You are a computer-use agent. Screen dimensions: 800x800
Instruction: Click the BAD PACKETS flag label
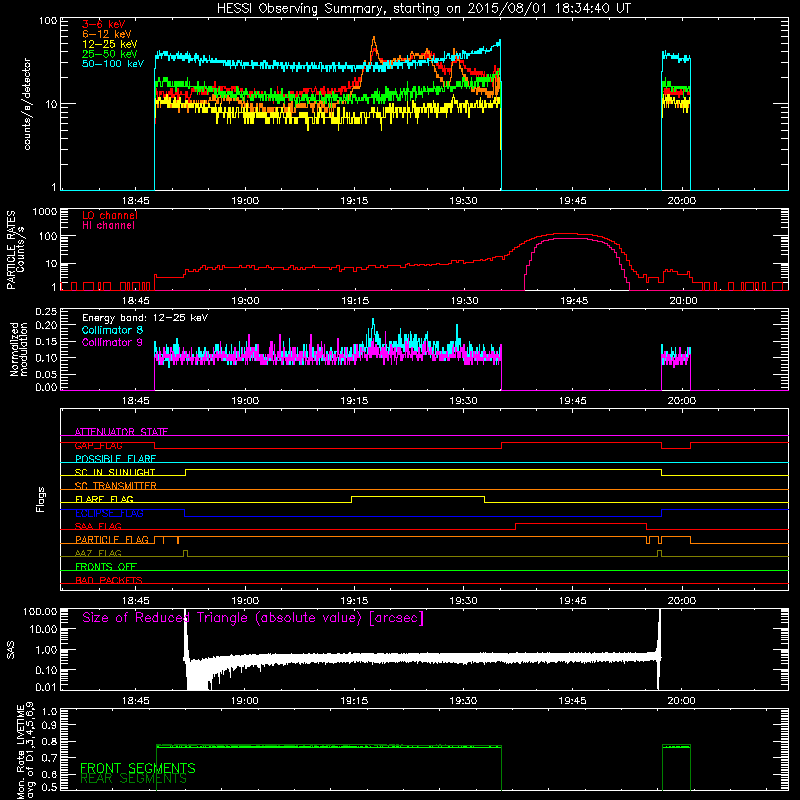[x=109, y=581]
